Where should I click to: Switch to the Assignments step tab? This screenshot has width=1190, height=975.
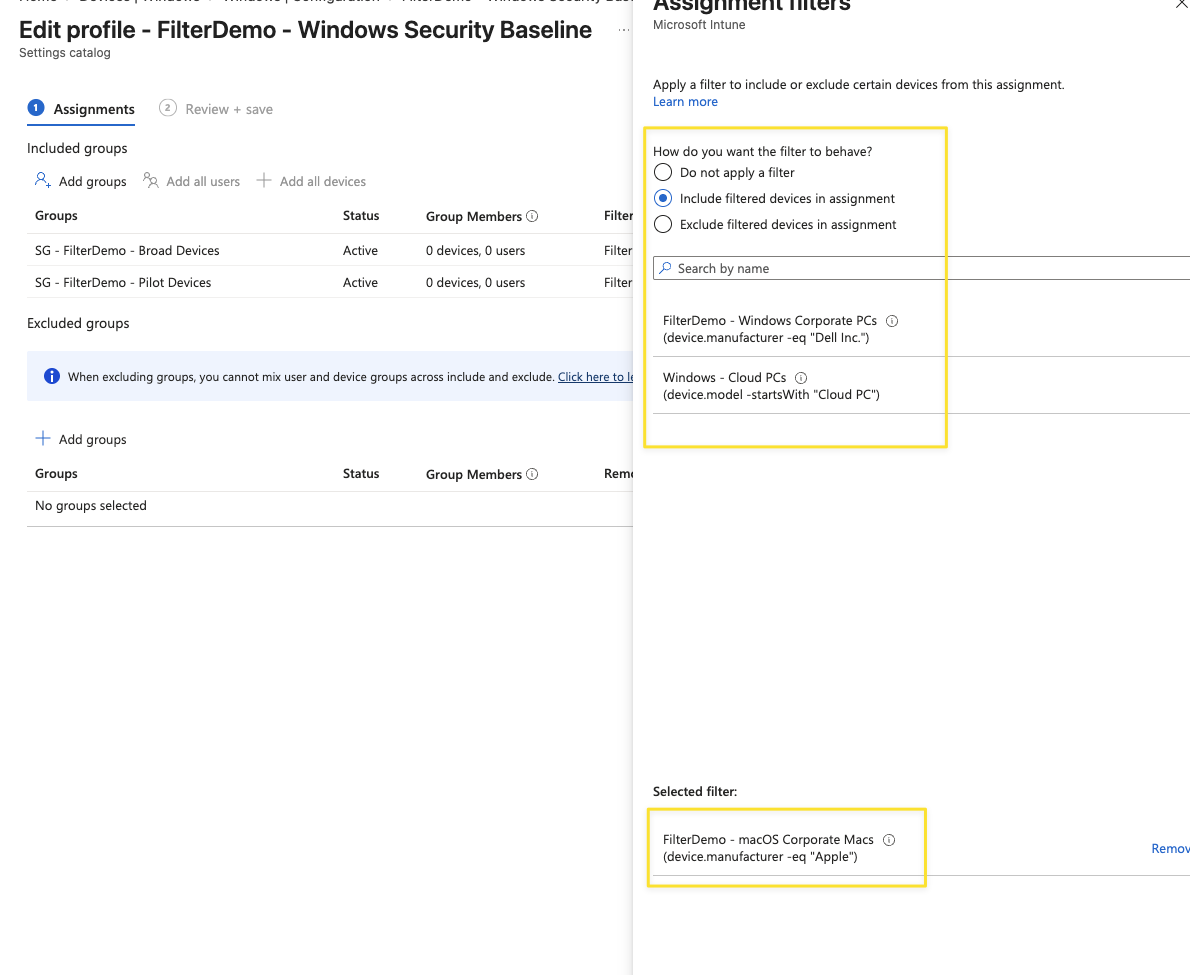pos(80,109)
